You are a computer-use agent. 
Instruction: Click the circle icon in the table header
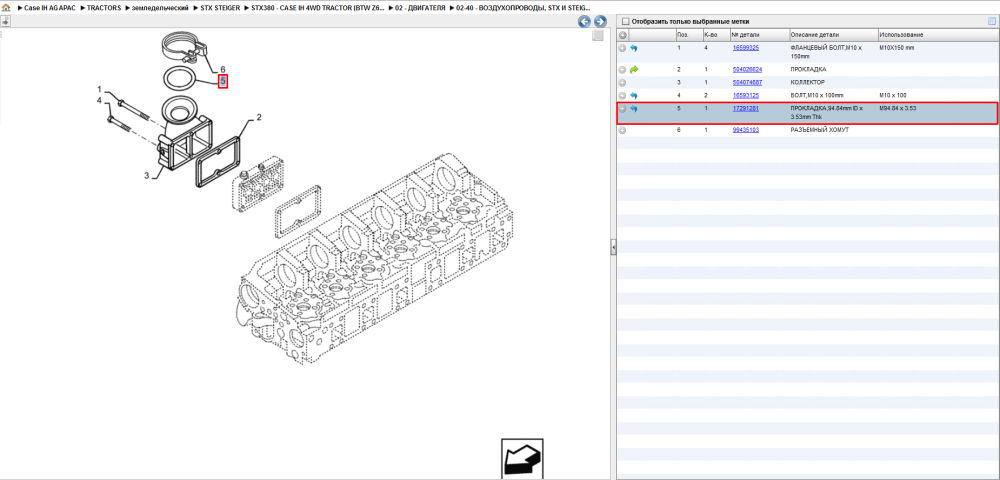click(x=623, y=34)
